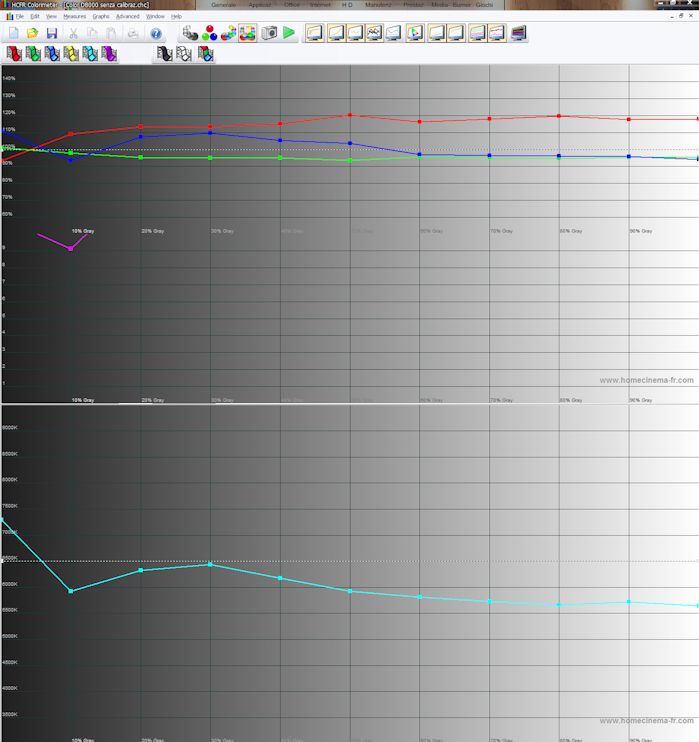Open the File menu

[19, 16]
